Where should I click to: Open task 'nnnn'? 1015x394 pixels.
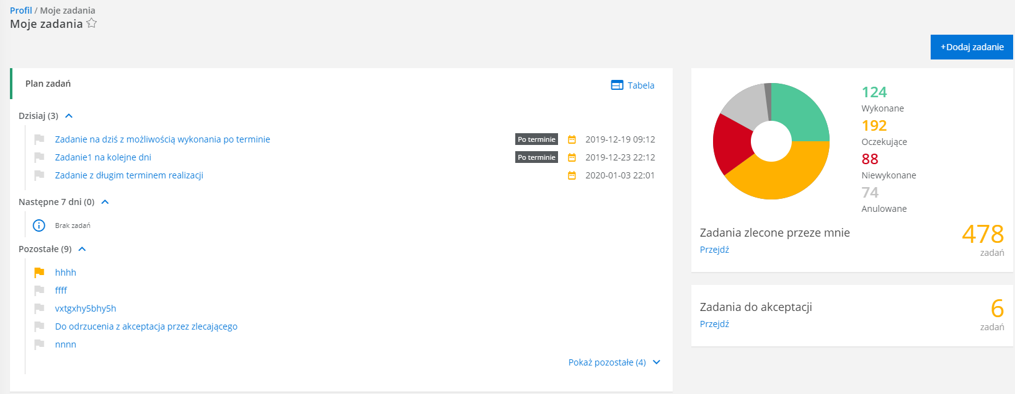65,345
